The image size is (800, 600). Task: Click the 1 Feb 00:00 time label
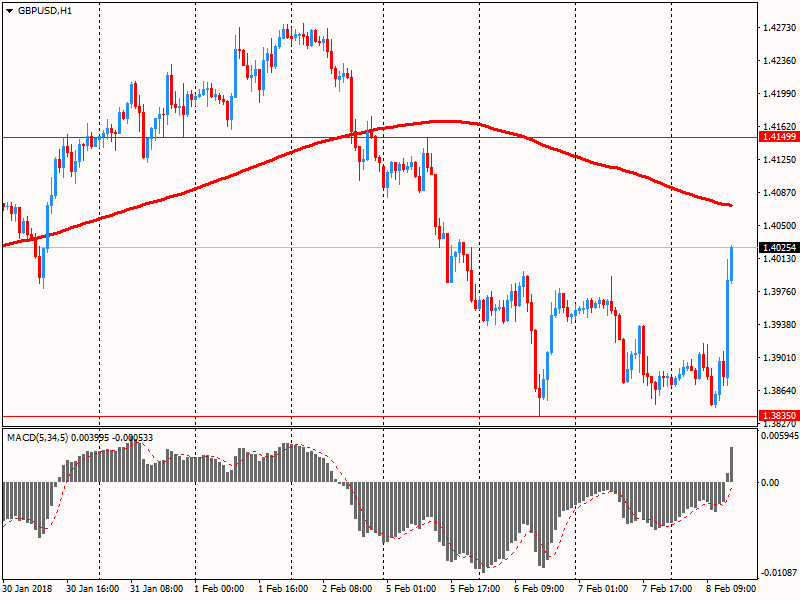219,588
